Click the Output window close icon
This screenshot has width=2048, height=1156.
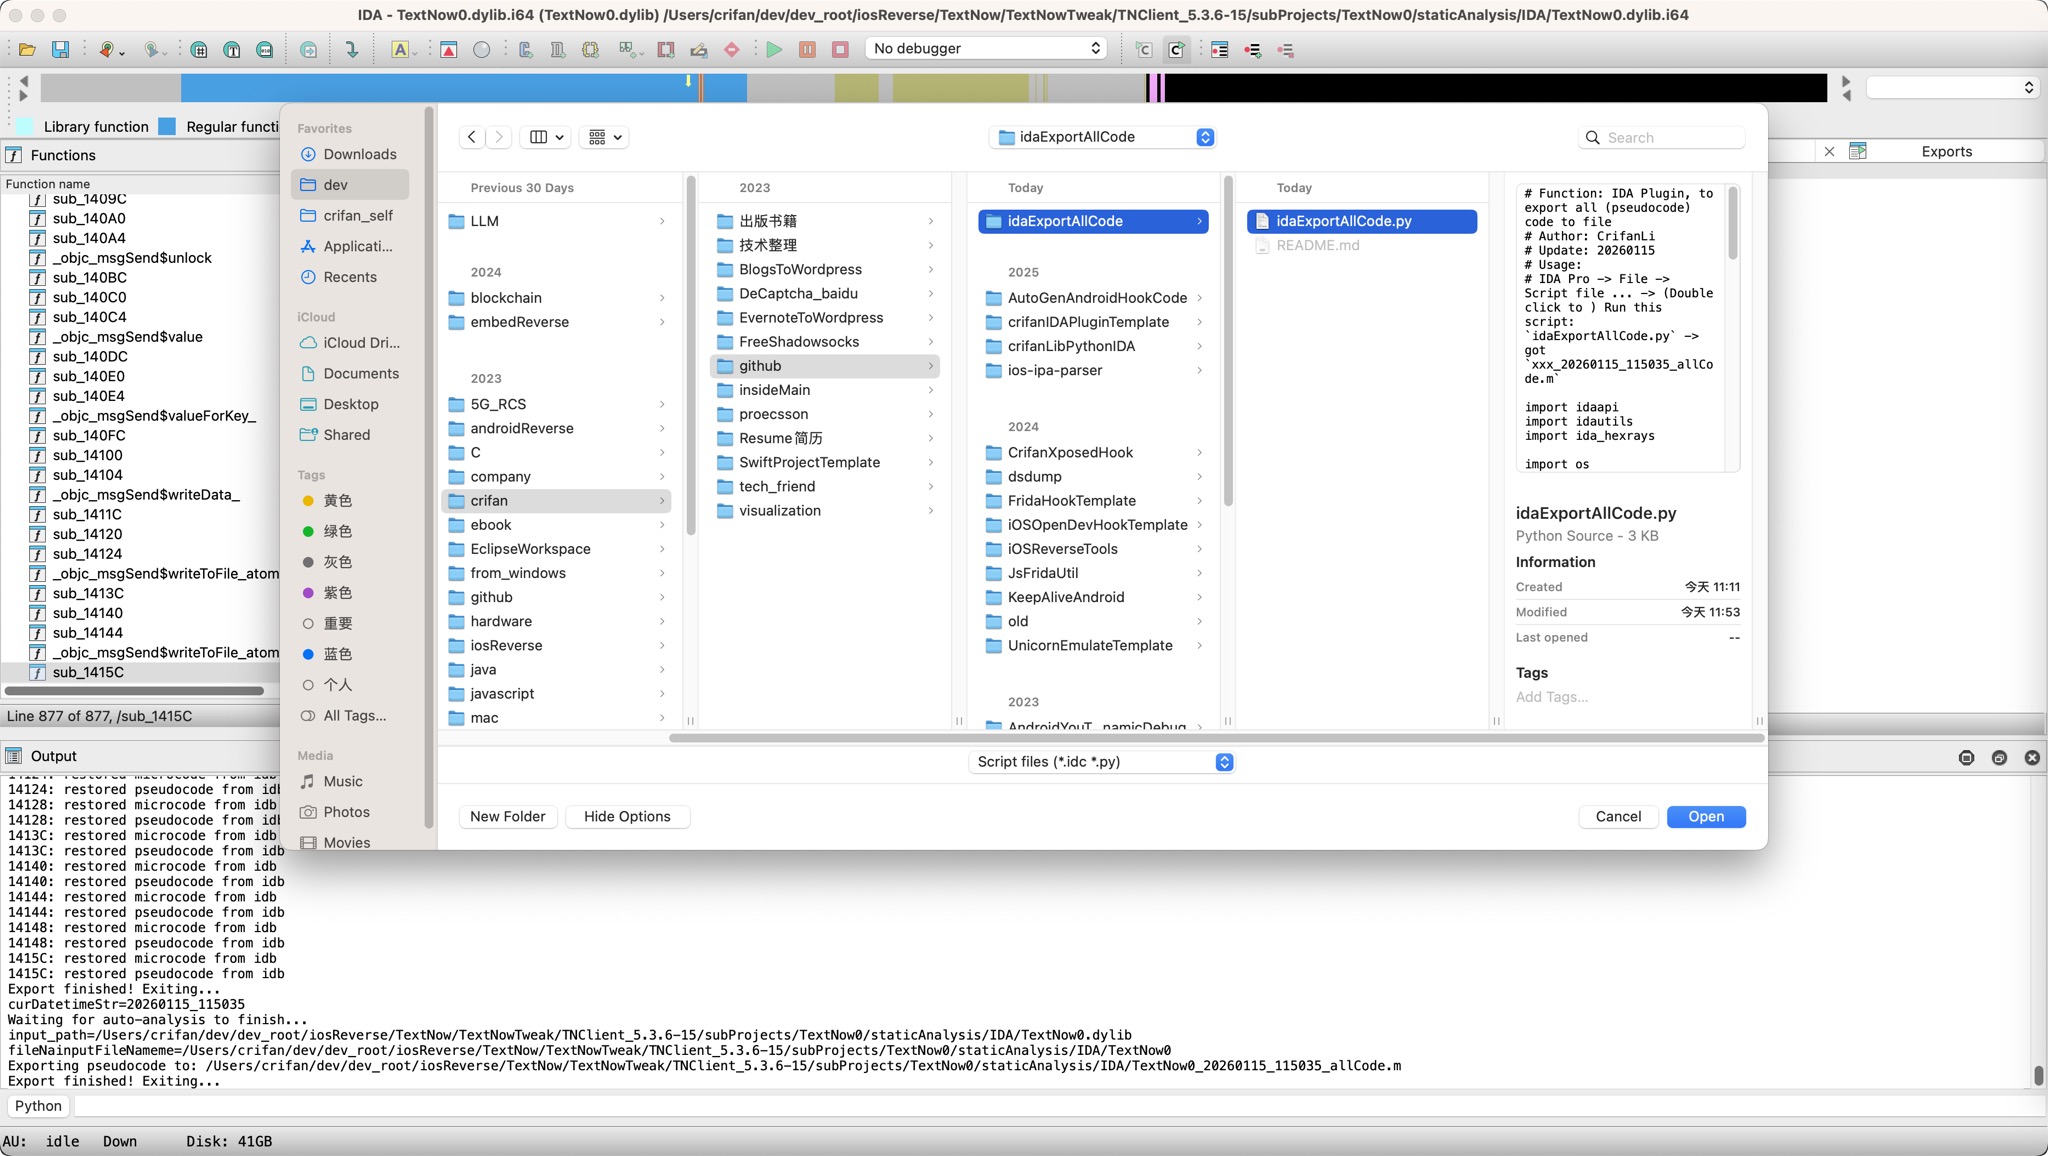[2031, 758]
